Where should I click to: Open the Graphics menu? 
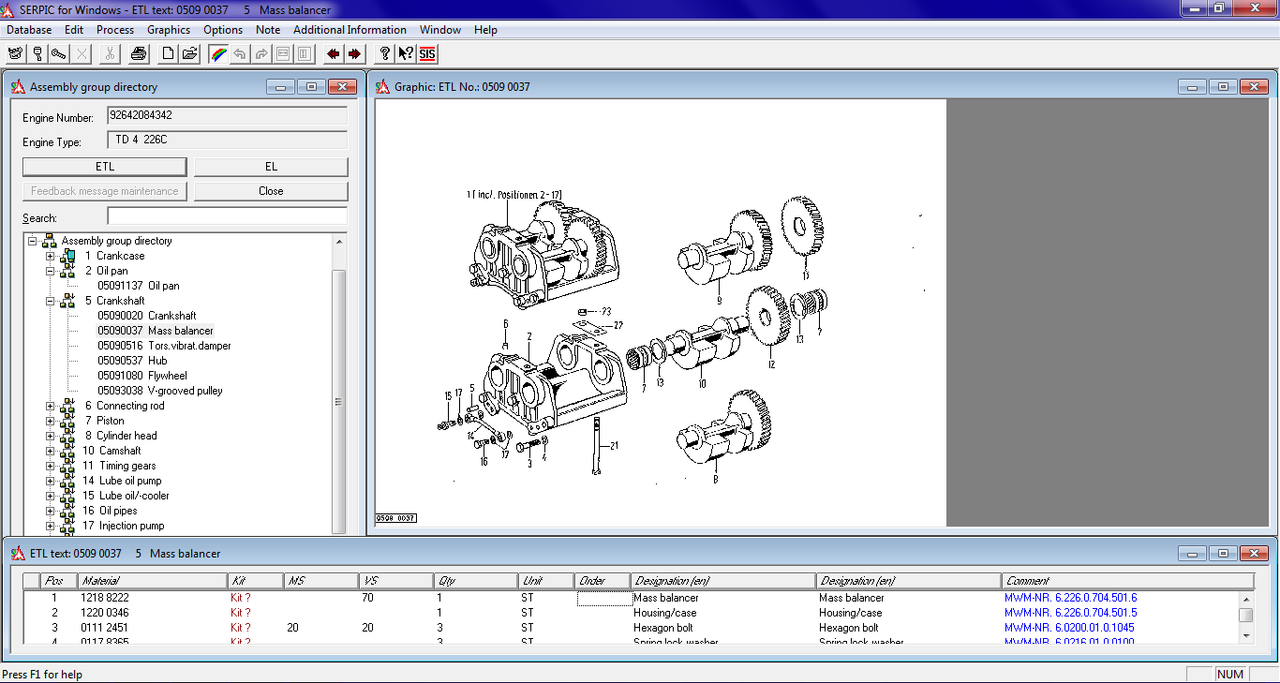168,30
